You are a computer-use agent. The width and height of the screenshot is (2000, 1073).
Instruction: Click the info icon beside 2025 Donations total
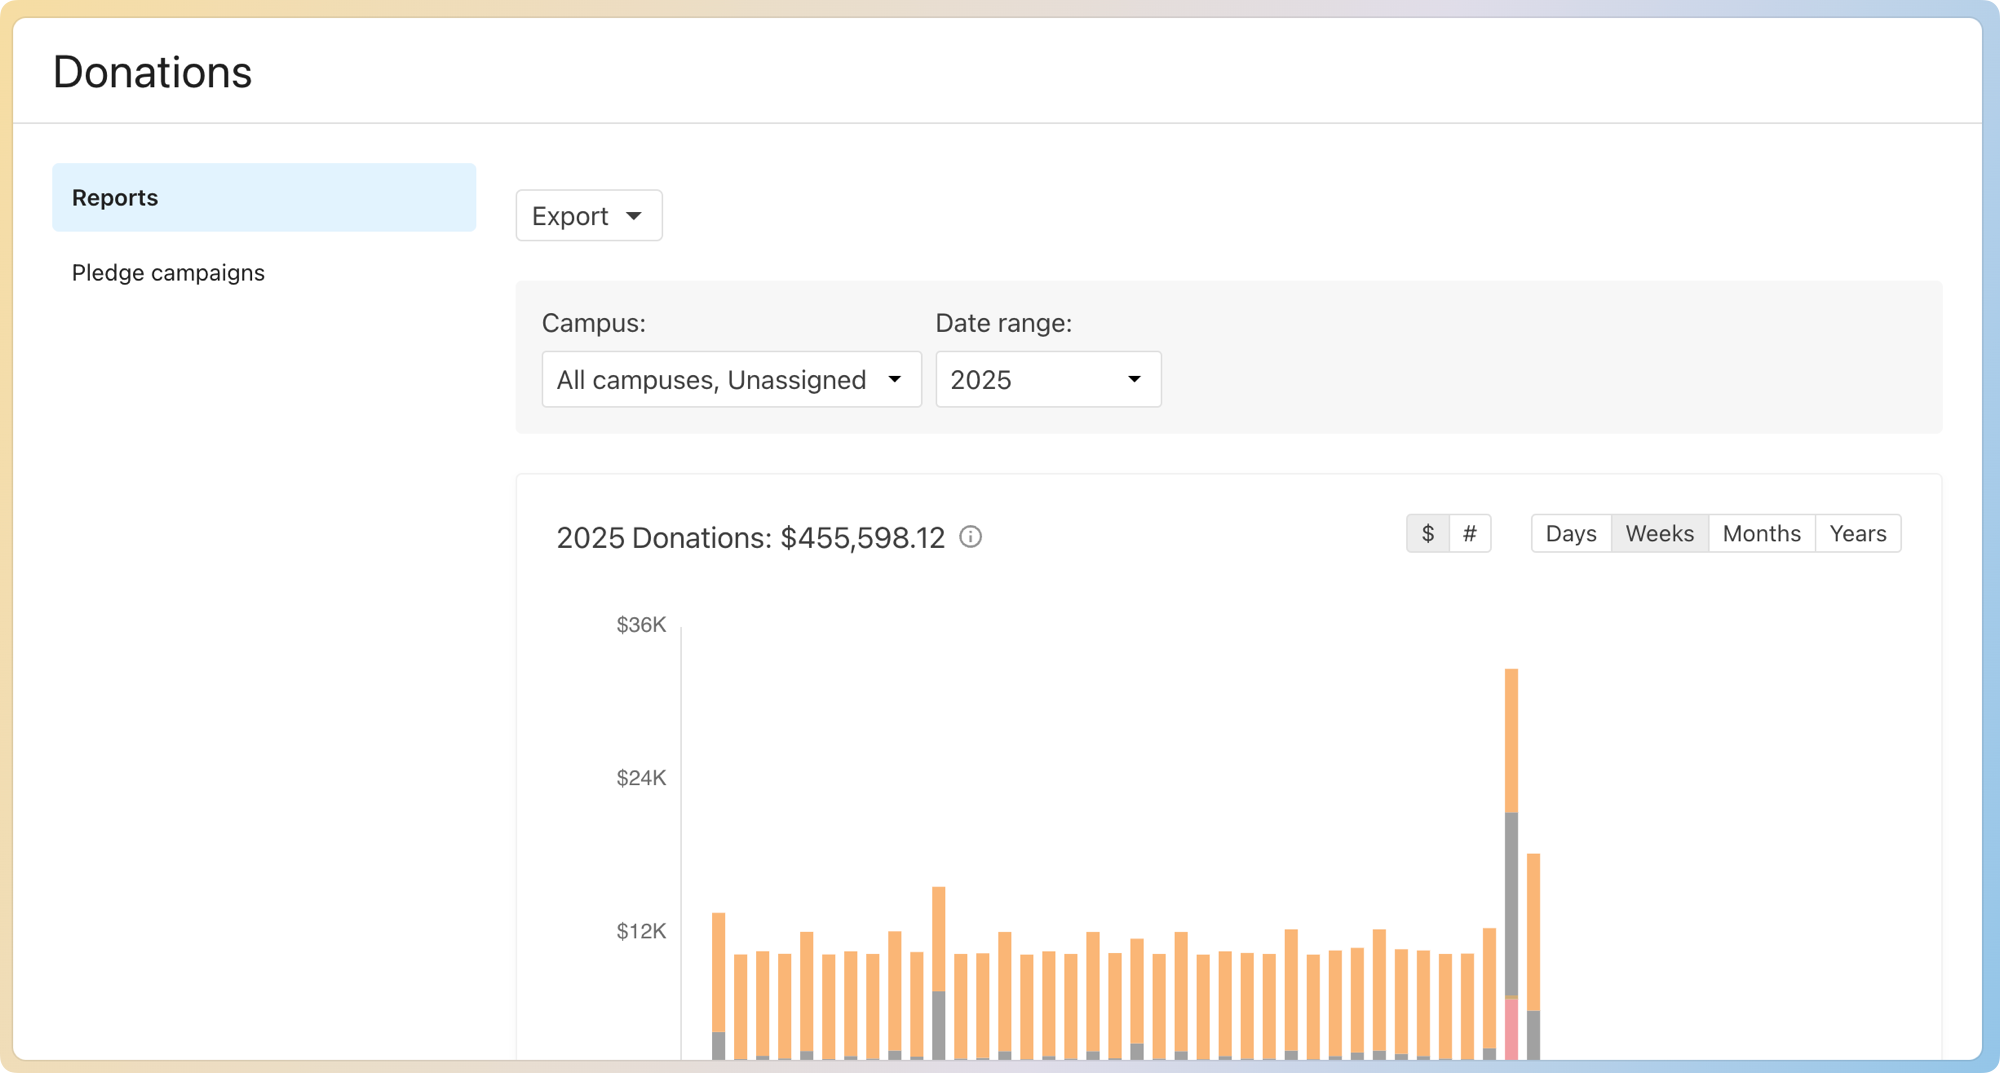[x=970, y=537]
